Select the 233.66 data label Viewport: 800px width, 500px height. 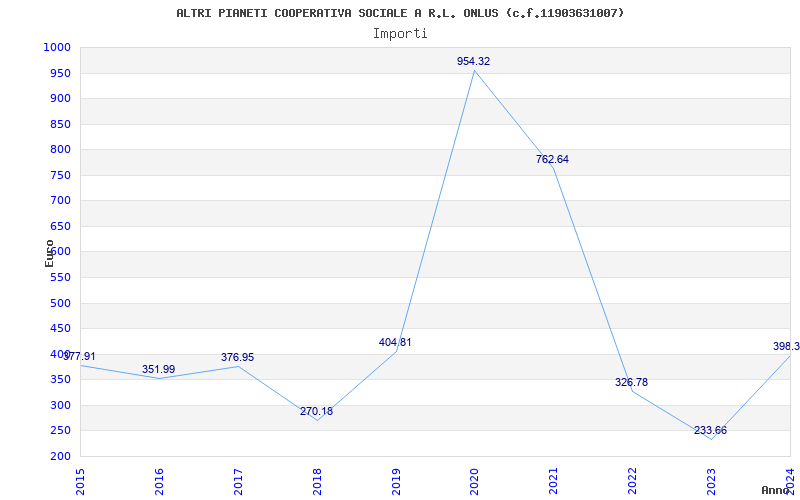(x=710, y=430)
